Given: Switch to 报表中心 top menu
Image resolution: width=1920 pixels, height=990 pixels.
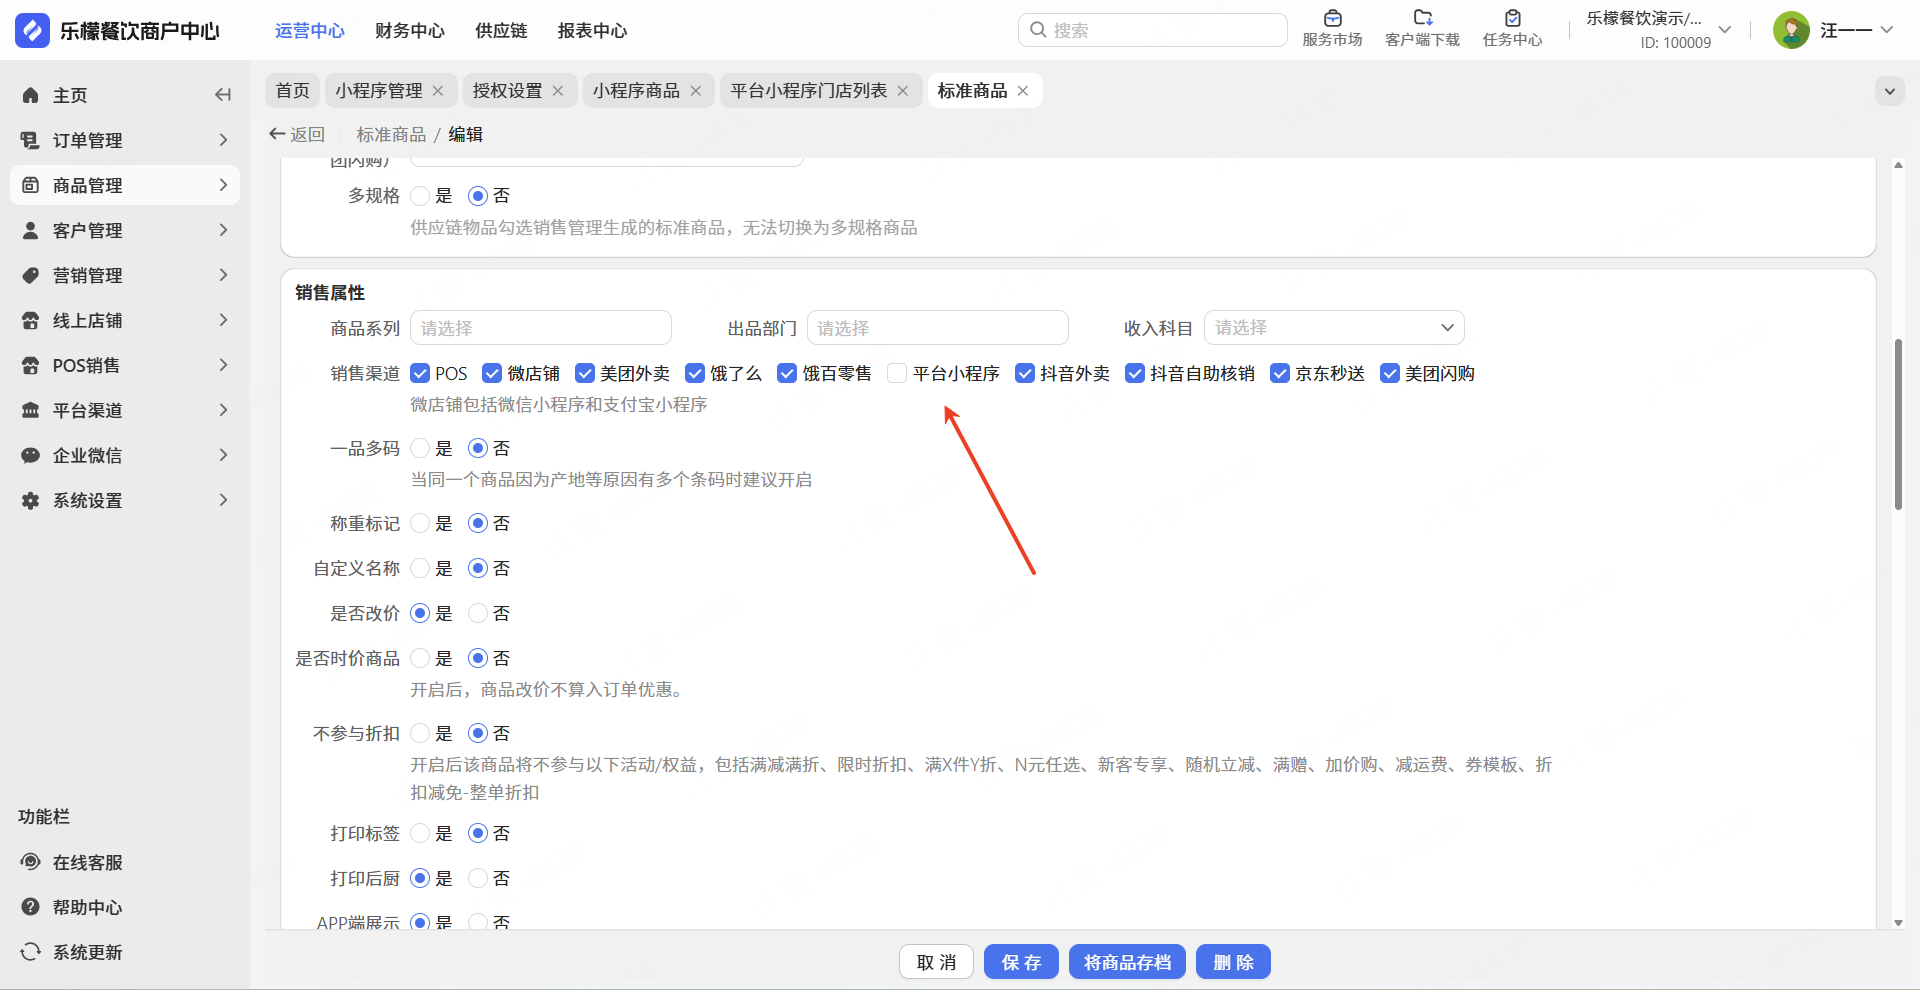Looking at the screenshot, I should tap(592, 31).
